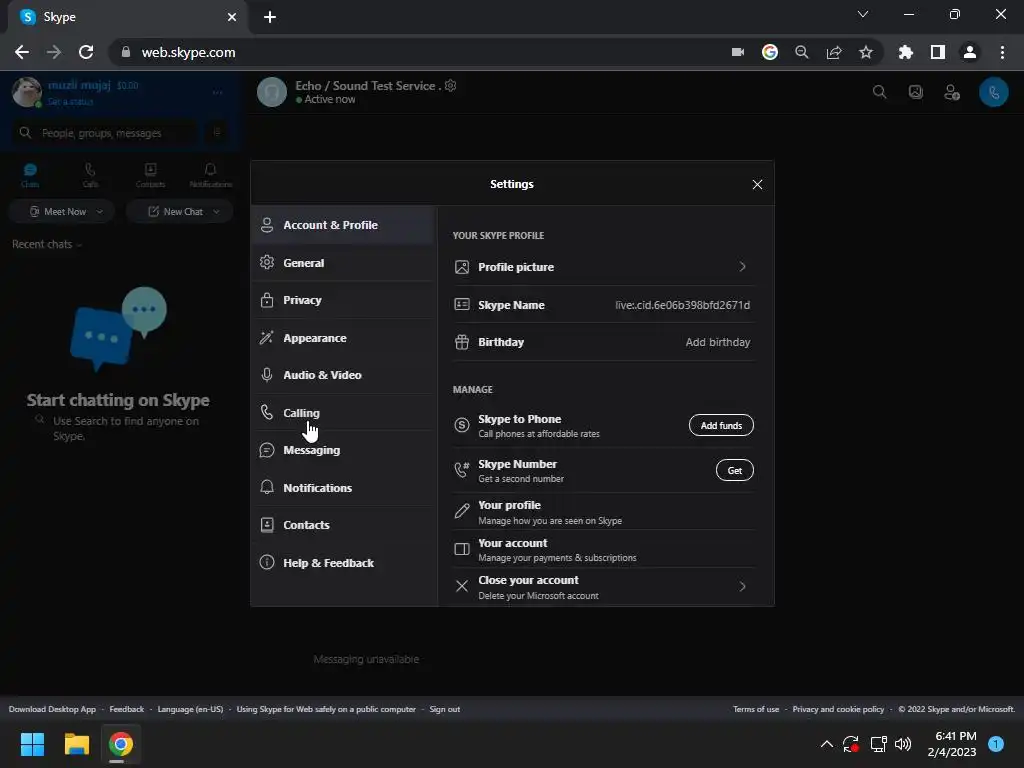Open Privacy settings section

(344, 300)
